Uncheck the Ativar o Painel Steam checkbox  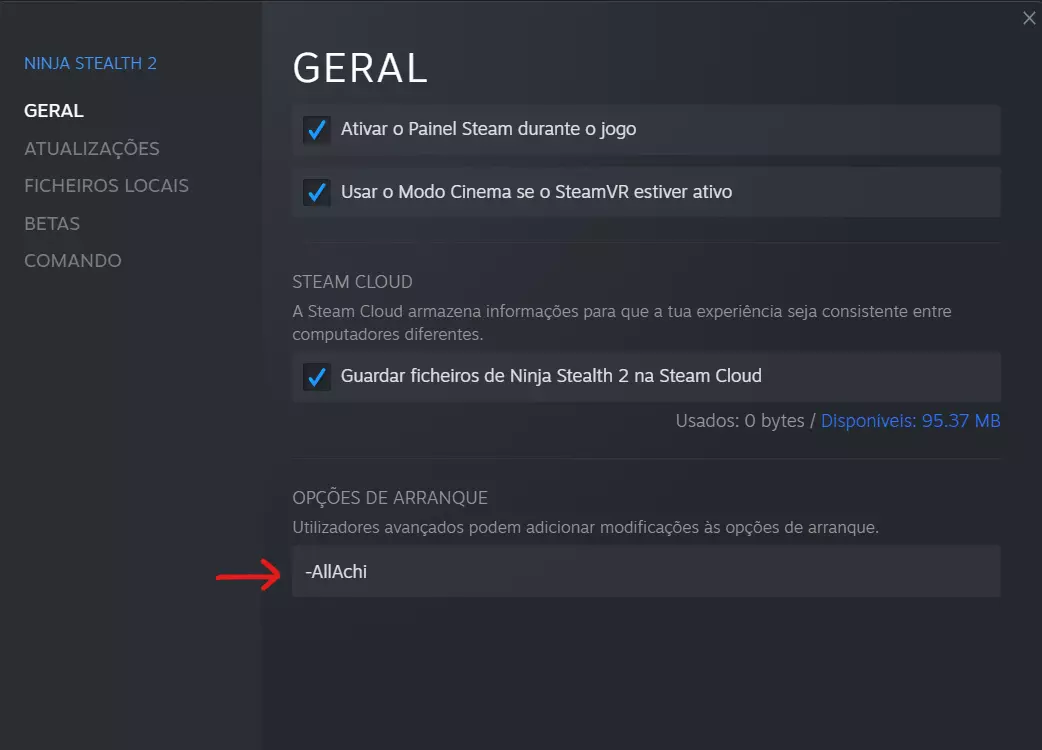[317, 130]
